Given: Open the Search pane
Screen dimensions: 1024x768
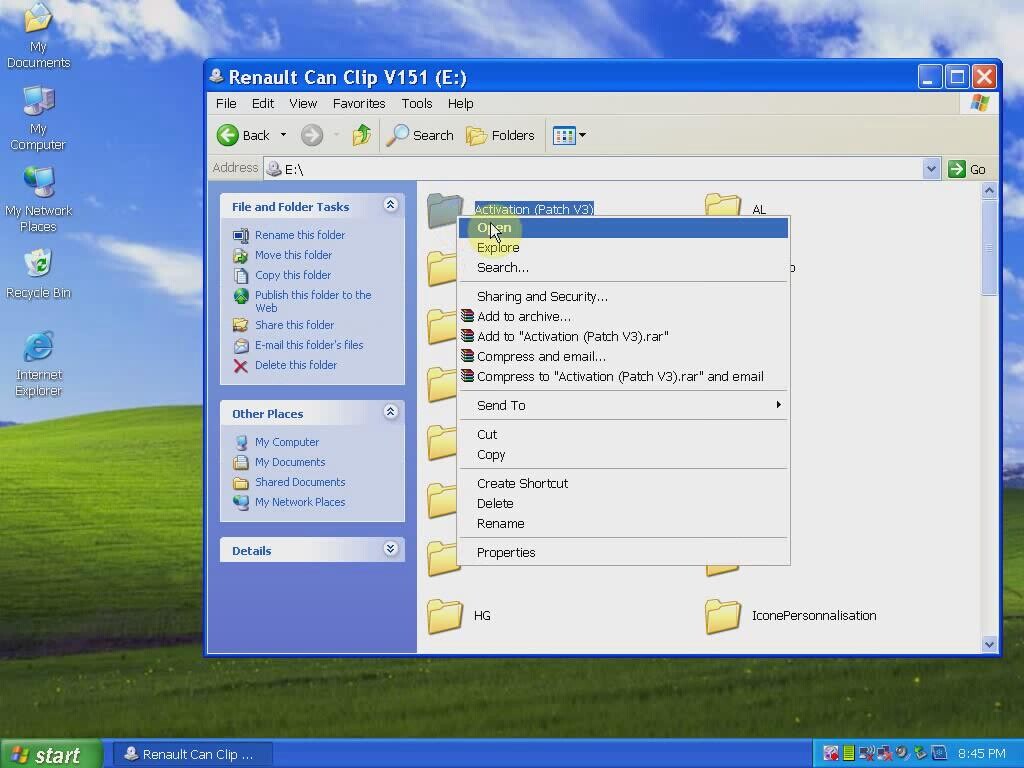Looking at the screenshot, I should point(420,135).
